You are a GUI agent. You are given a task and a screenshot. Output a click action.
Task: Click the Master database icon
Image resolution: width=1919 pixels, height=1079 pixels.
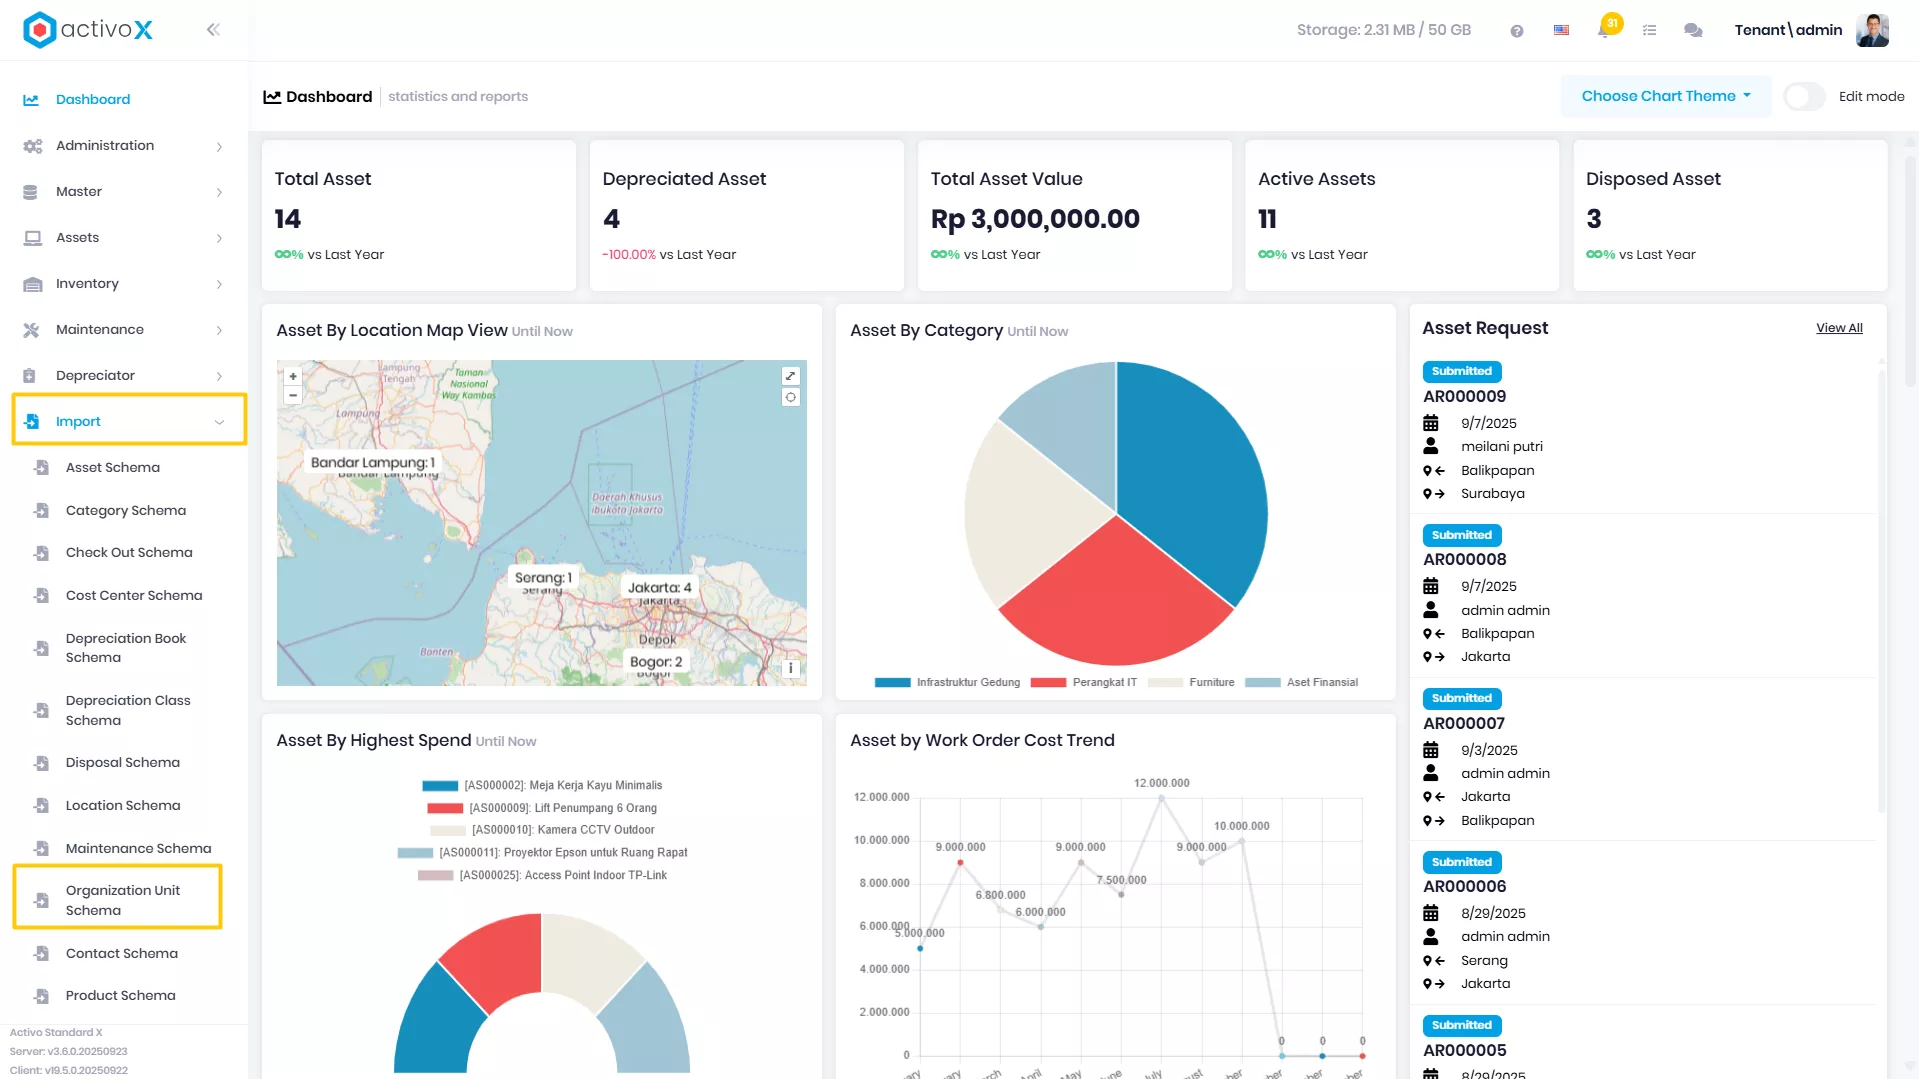click(x=30, y=192)
